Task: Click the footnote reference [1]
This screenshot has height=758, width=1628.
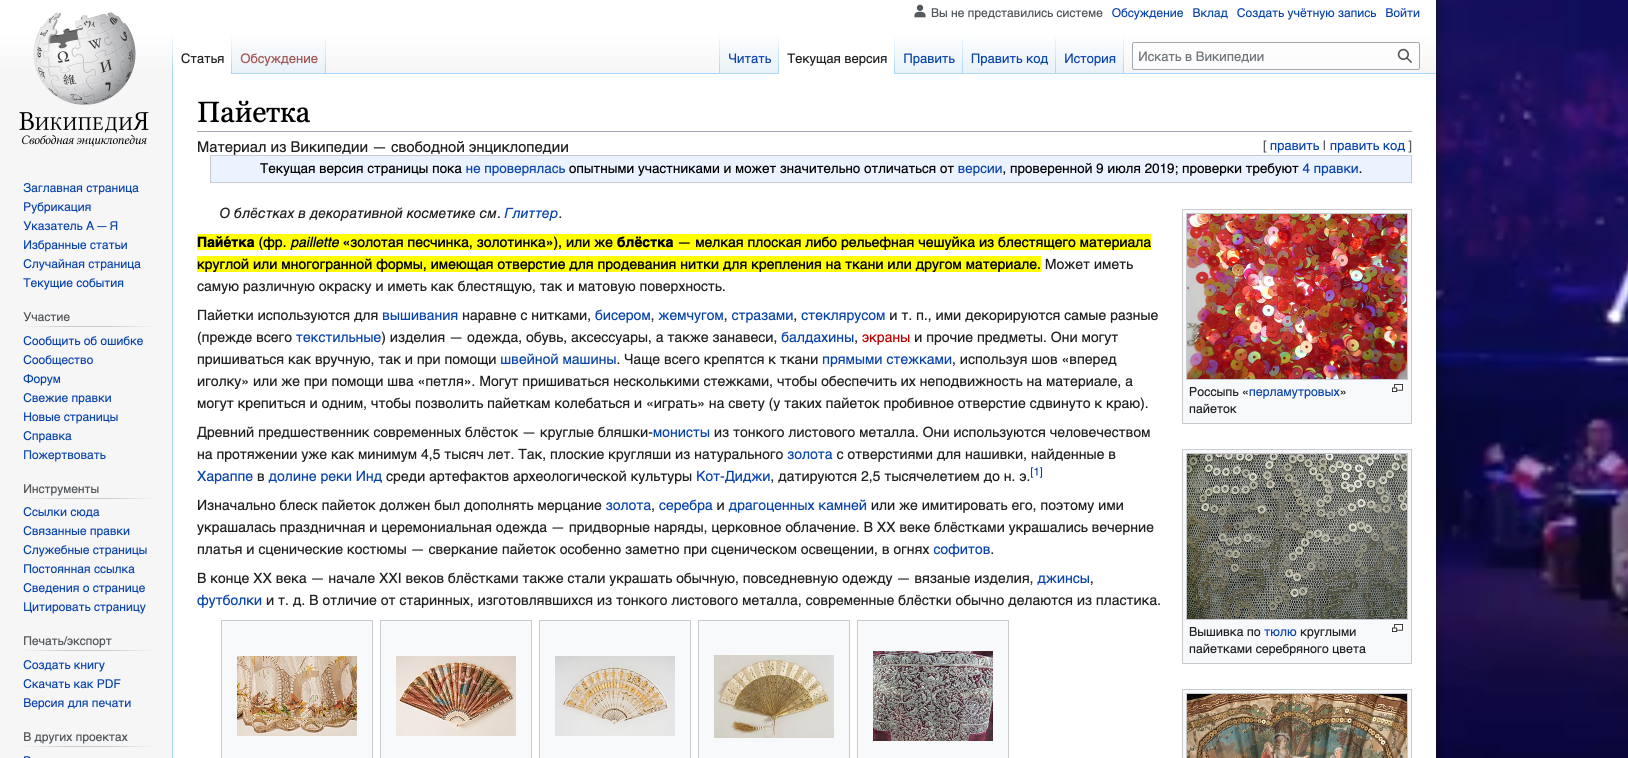Action: pos(1036,472)
